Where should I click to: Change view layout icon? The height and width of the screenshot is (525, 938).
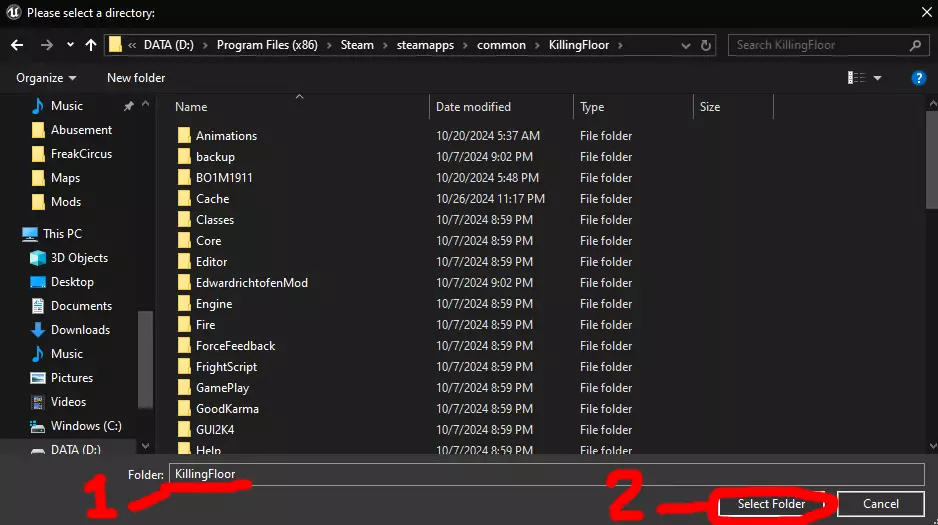coord(857,78)
